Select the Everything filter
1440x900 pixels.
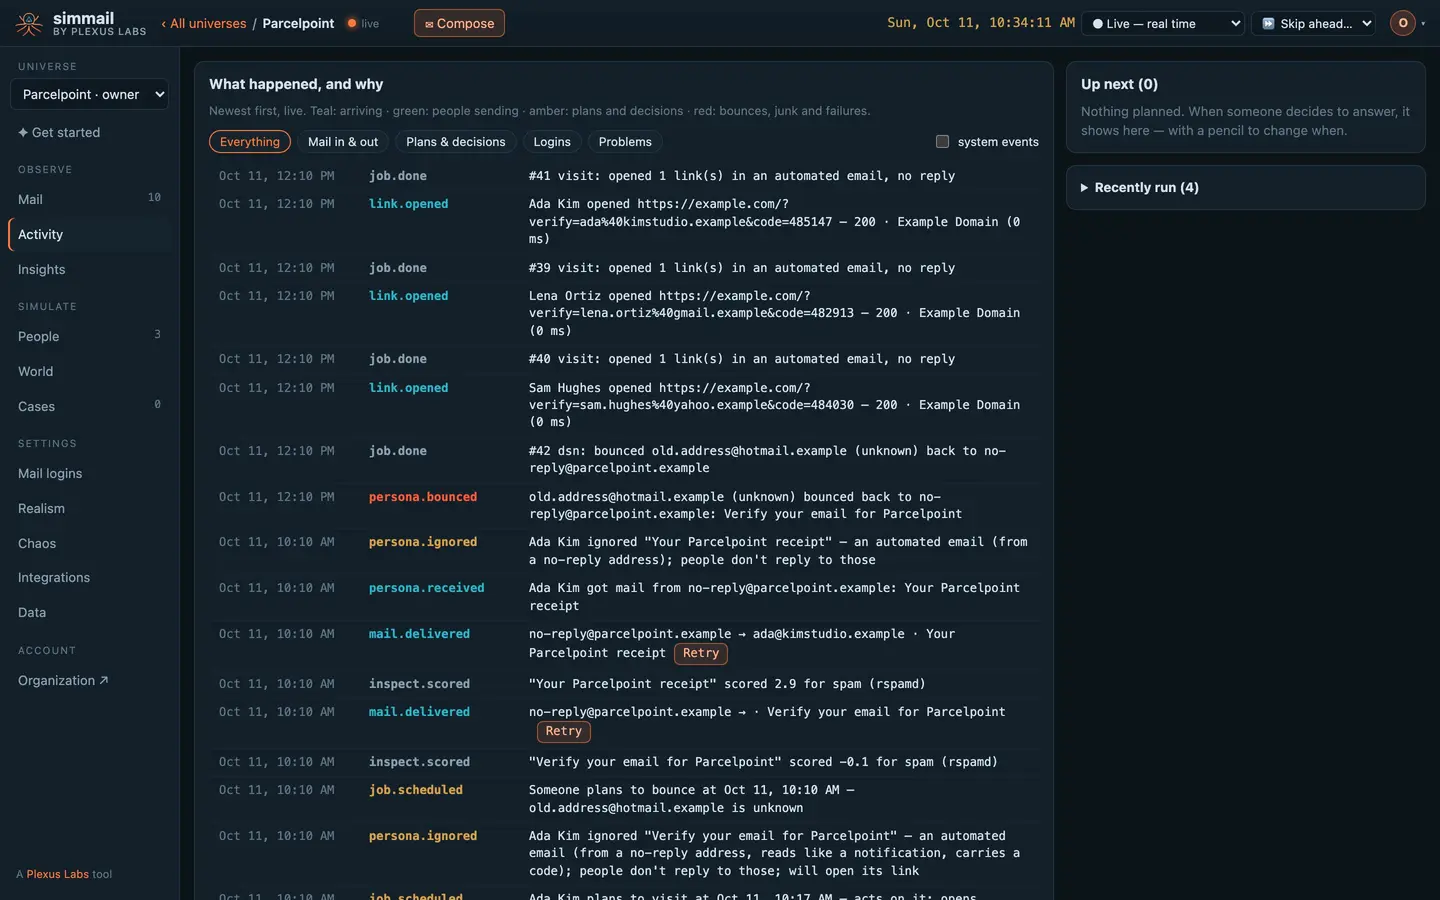click(250, 142)
